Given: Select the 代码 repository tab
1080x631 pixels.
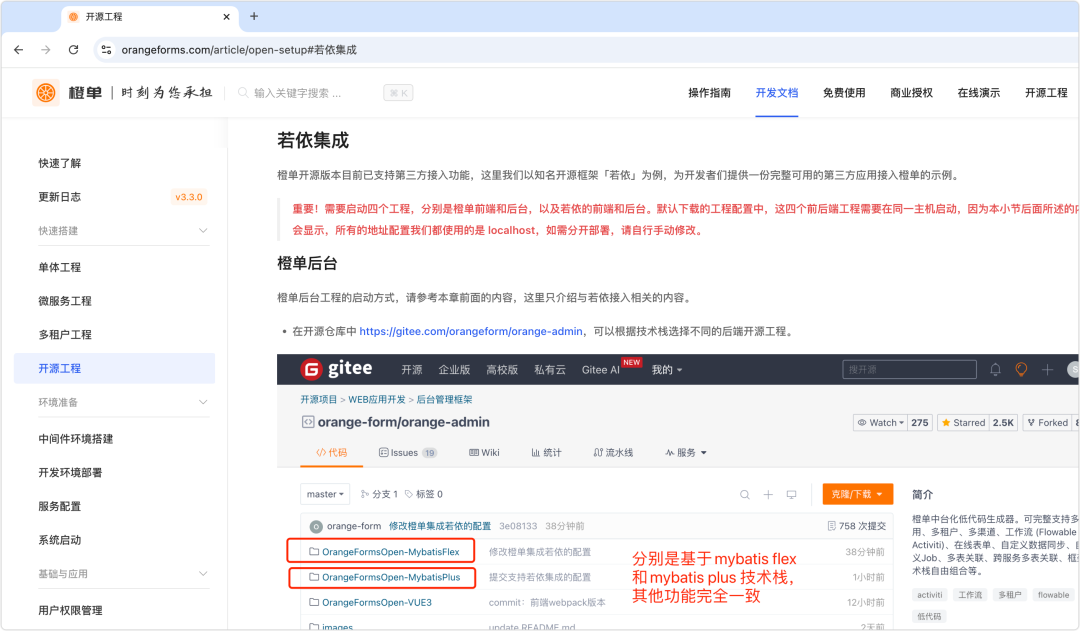Looking at the screenshot, I should click(x=331, y=453).
